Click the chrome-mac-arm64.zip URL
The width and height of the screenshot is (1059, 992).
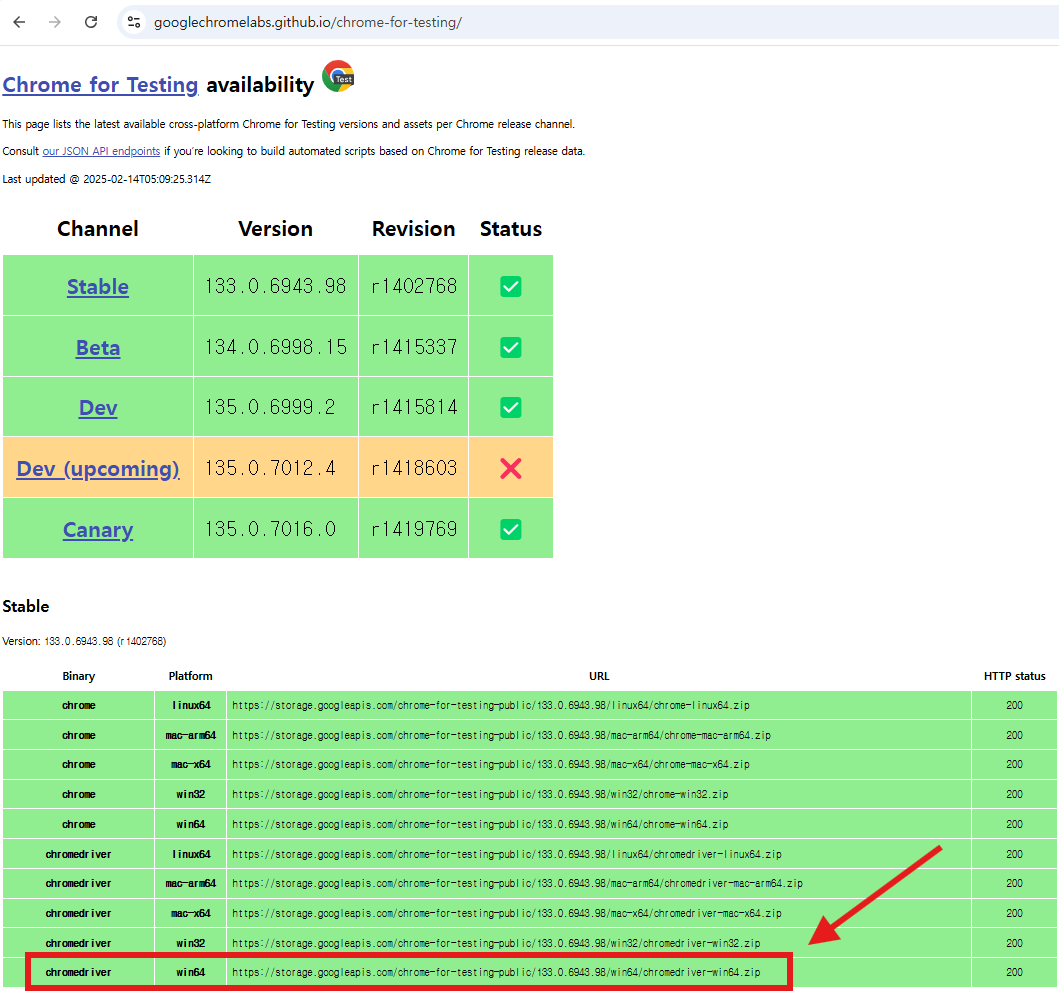(501, 735)
